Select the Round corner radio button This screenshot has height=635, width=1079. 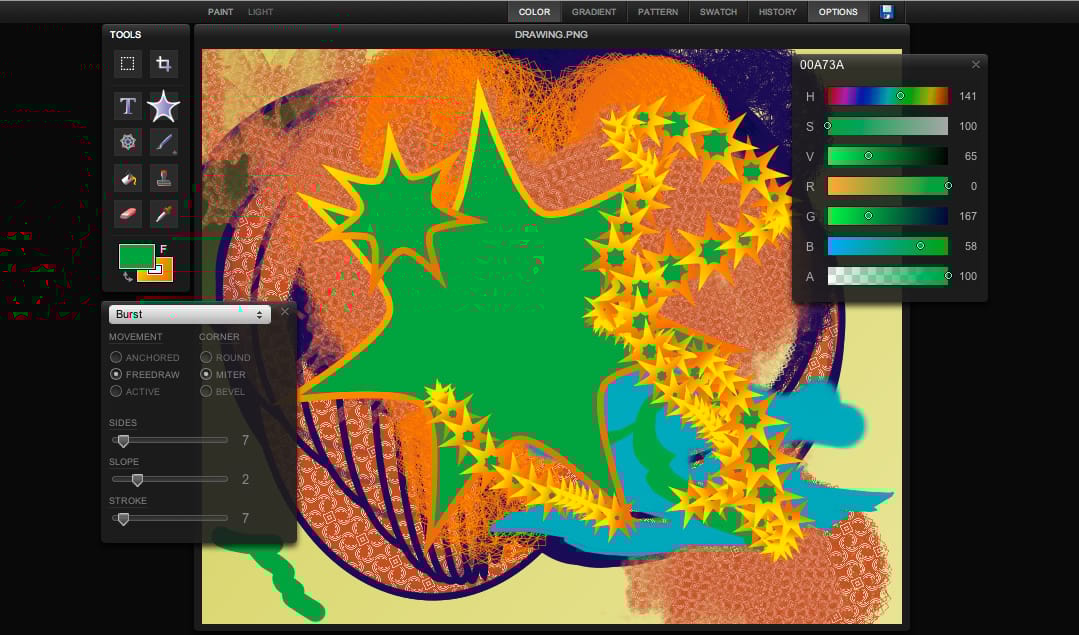pos(206,357)
